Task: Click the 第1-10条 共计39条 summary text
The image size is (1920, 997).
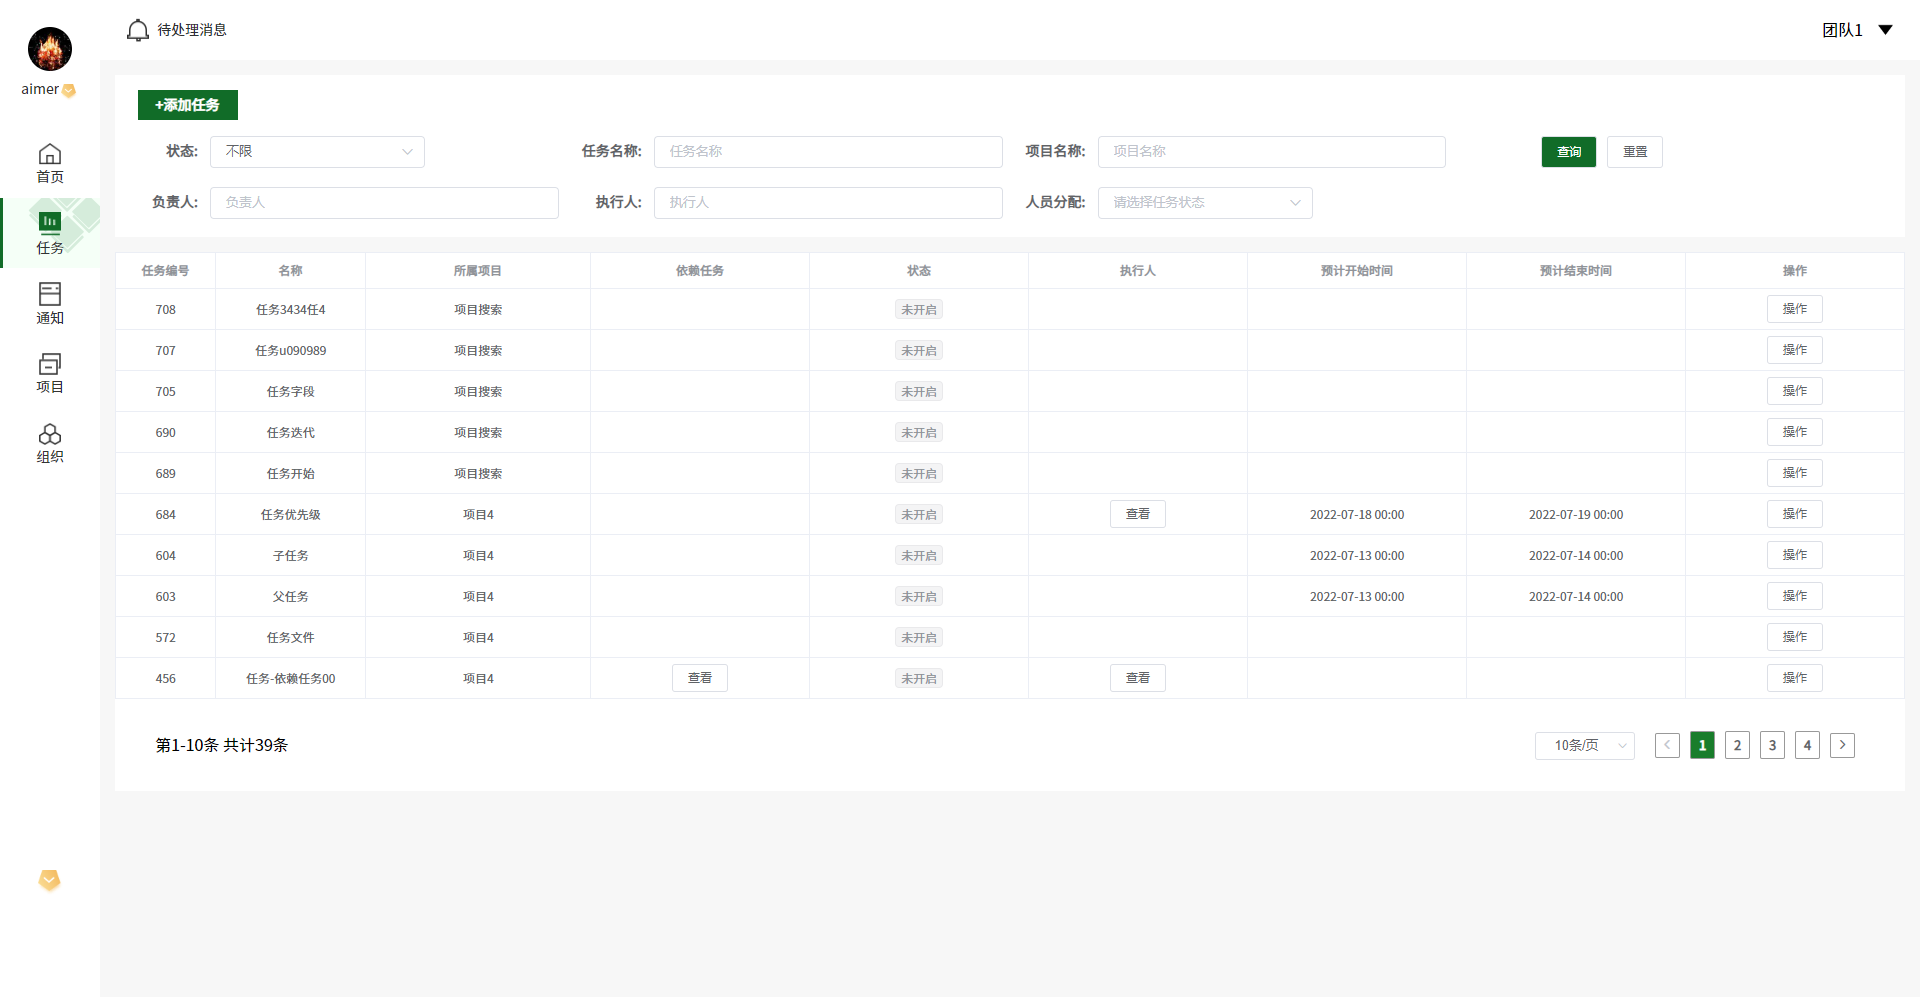Action: point(222,745)
